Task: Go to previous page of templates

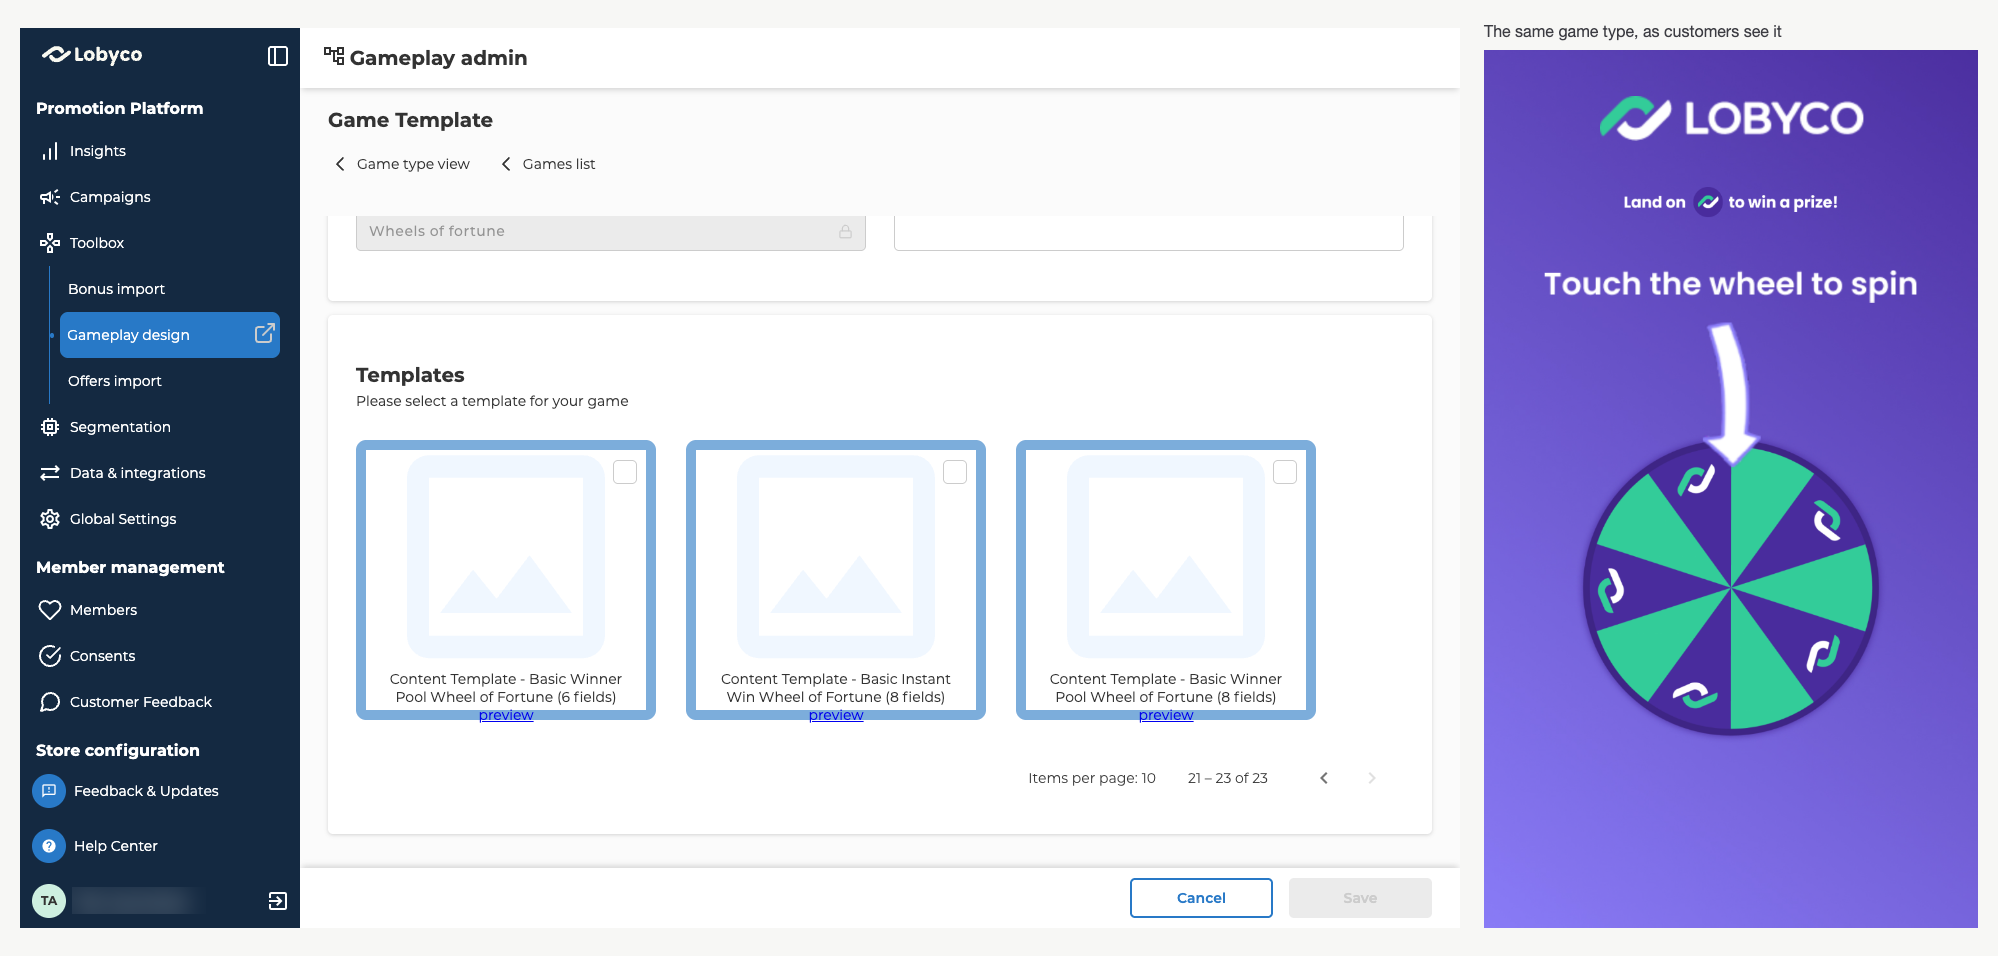Action: [x=1324, y=778]
